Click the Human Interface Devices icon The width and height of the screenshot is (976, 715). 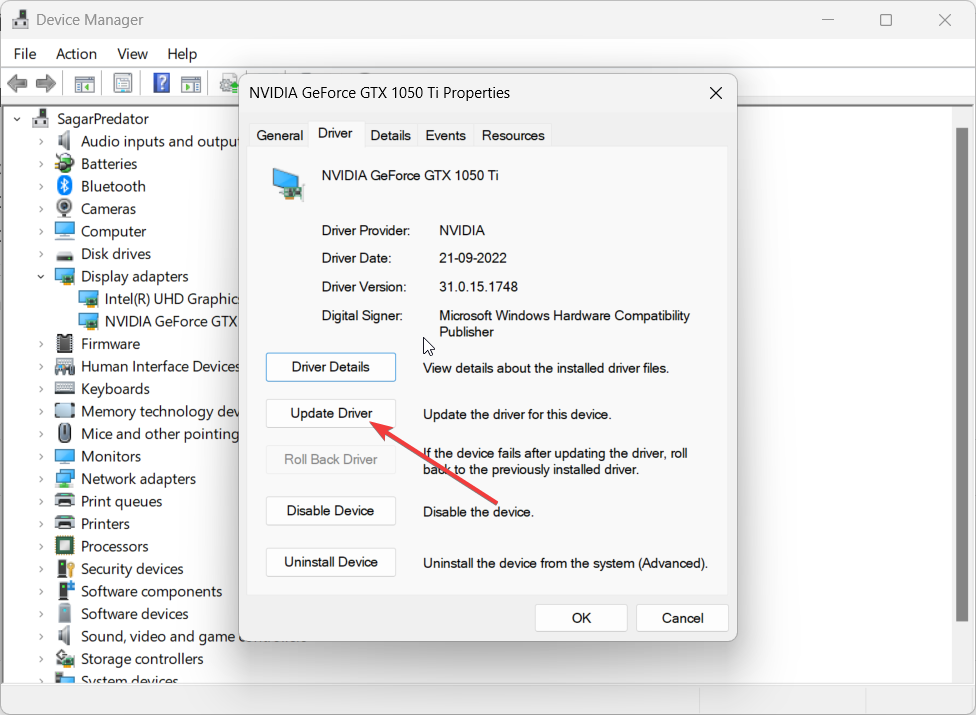pyautogui.click(x=65, y=366)
